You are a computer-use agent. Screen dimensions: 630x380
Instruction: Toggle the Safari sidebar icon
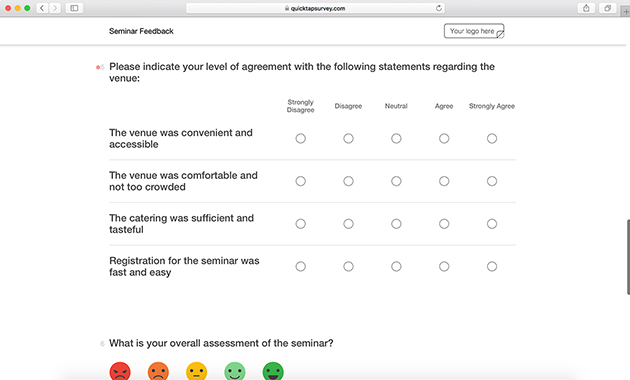tap(74, 8)
